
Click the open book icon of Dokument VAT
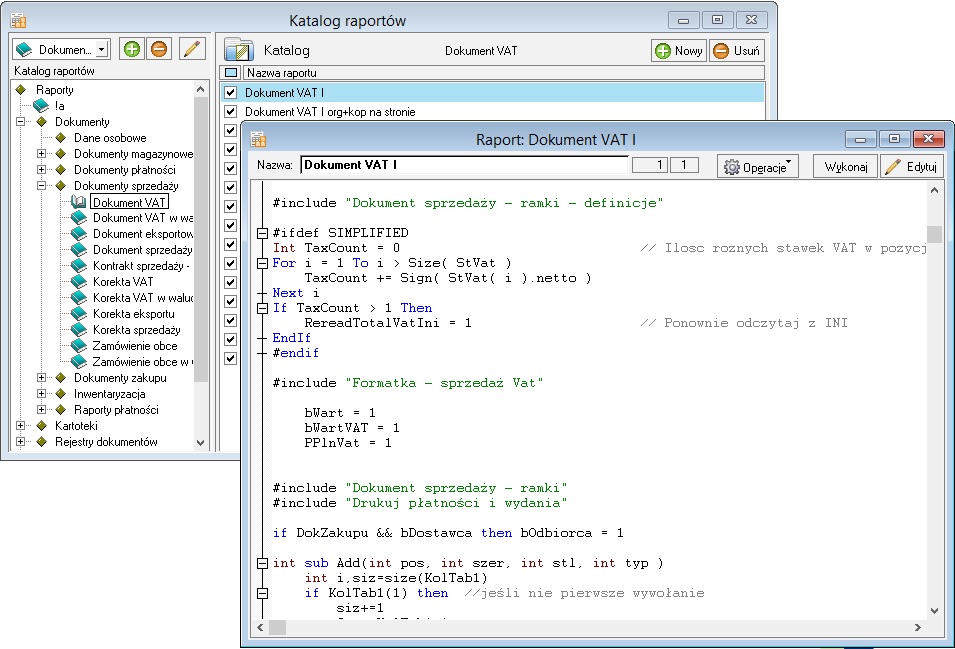[x=79, y=202]
